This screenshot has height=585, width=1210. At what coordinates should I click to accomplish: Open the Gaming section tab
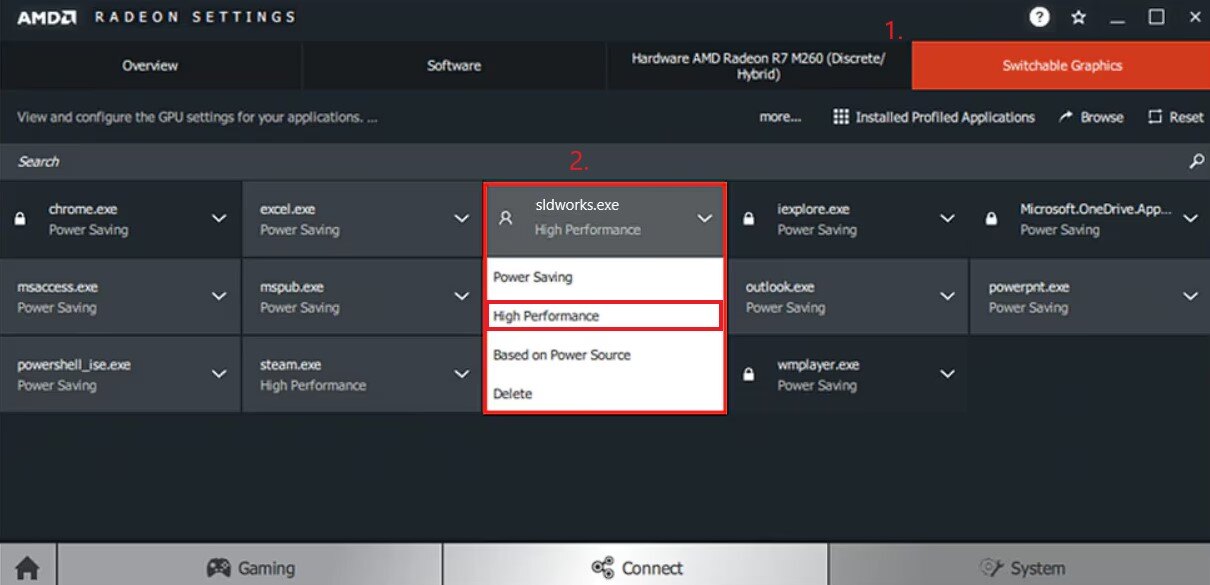250,568
